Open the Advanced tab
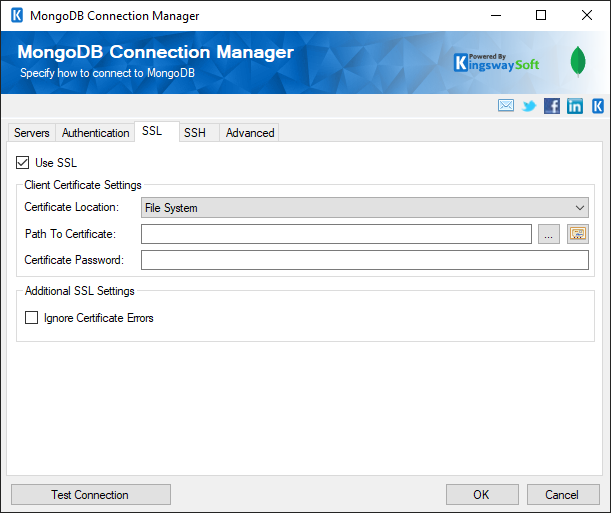611x513 pixels. pos(250,133)
